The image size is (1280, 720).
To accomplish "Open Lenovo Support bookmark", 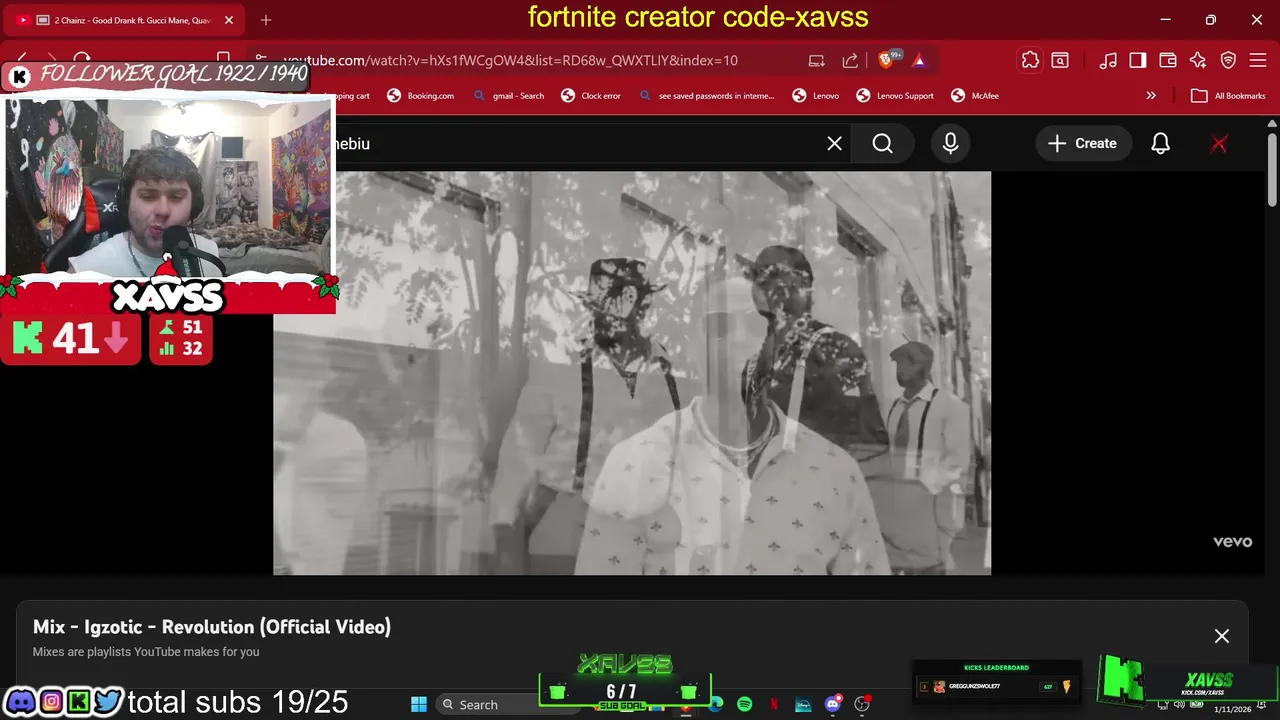I will coord(895,96).
